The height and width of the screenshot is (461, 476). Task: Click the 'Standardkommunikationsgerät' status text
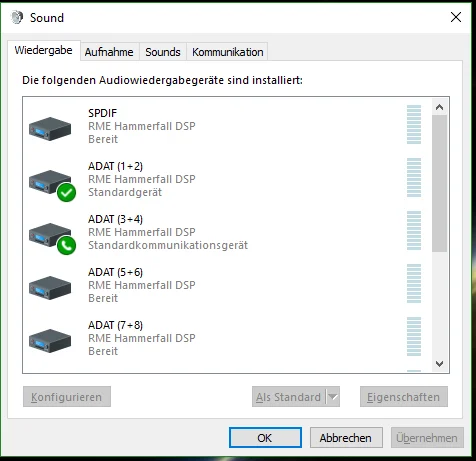point(168,245)
